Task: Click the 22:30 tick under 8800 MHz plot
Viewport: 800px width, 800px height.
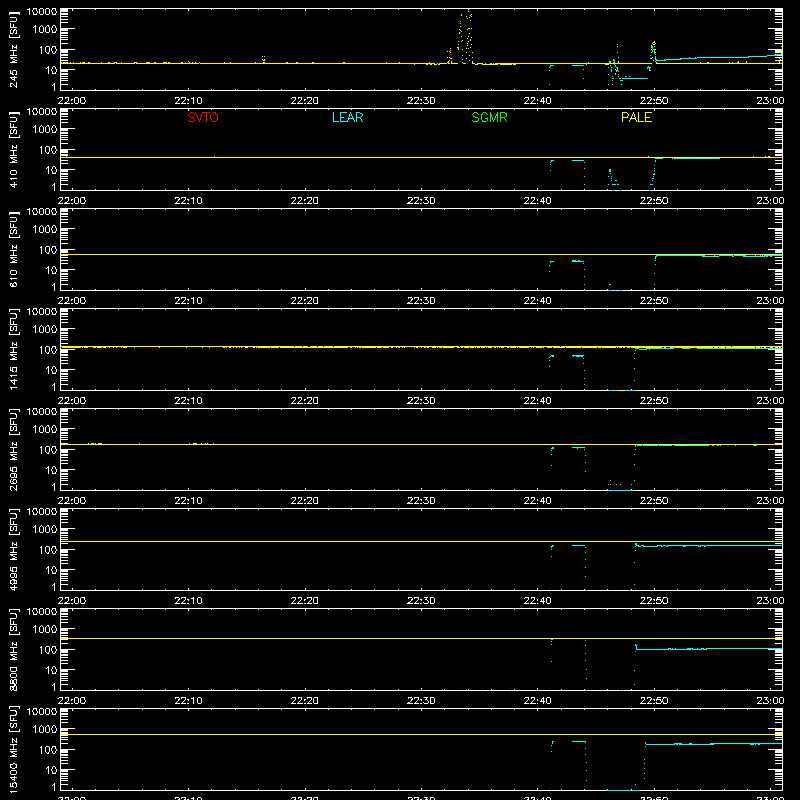Action: pos(421,701)
